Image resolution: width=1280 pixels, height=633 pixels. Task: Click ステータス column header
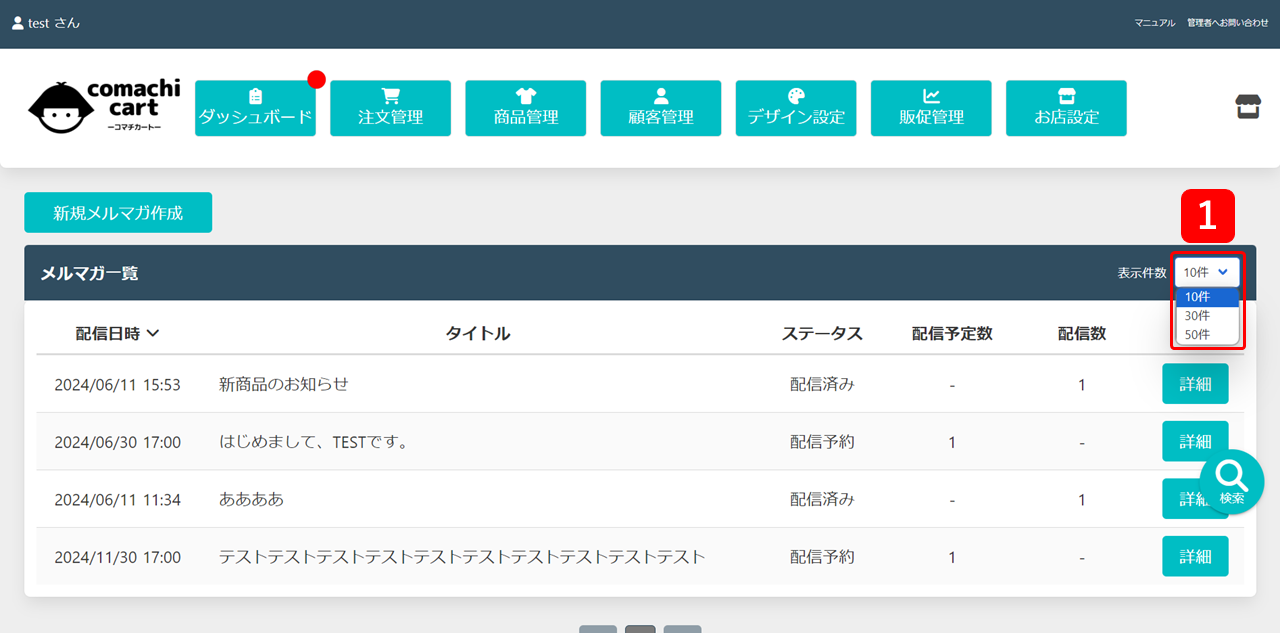click(x=822, y=333)
